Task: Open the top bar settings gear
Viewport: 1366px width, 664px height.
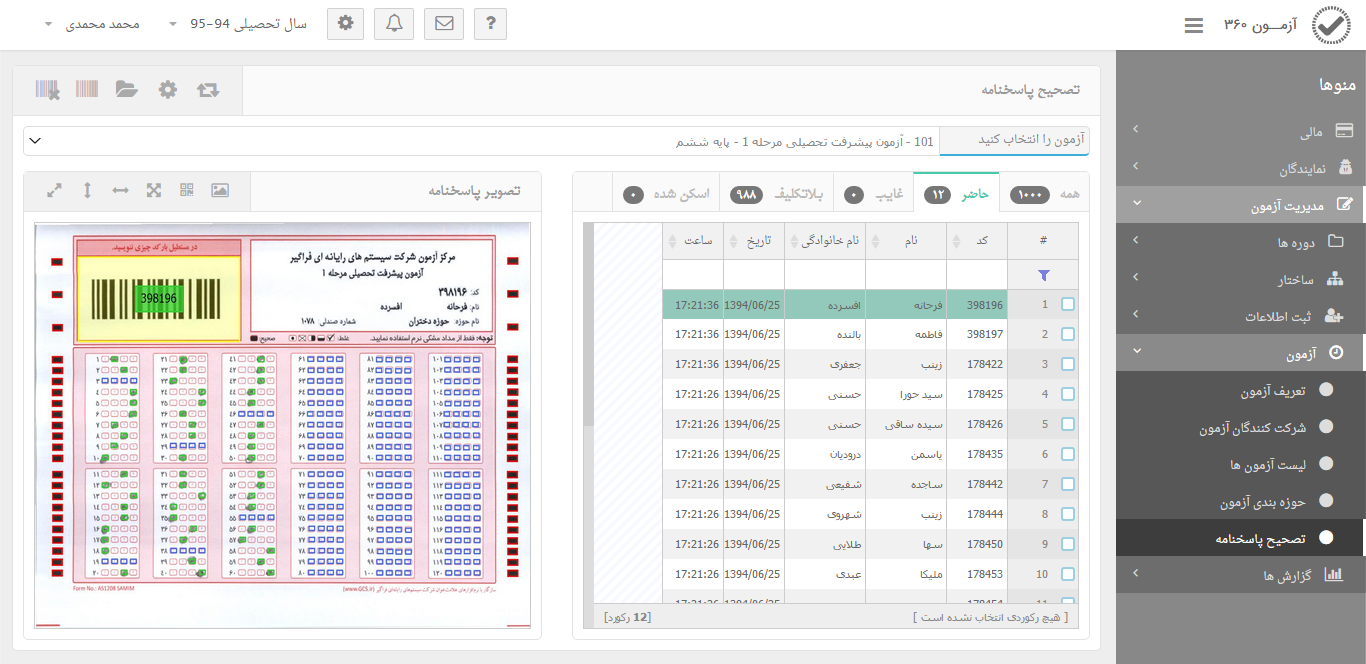Action: 346,24
